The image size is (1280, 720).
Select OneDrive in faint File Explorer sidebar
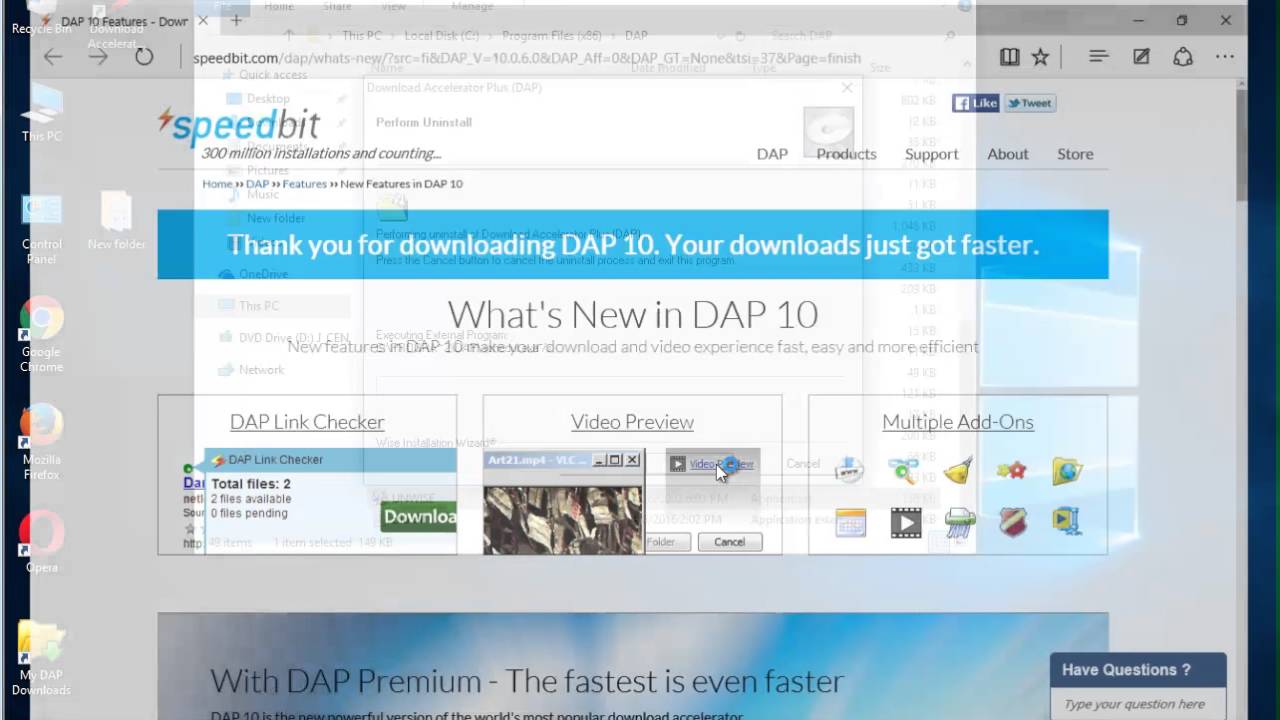(263, 274)
